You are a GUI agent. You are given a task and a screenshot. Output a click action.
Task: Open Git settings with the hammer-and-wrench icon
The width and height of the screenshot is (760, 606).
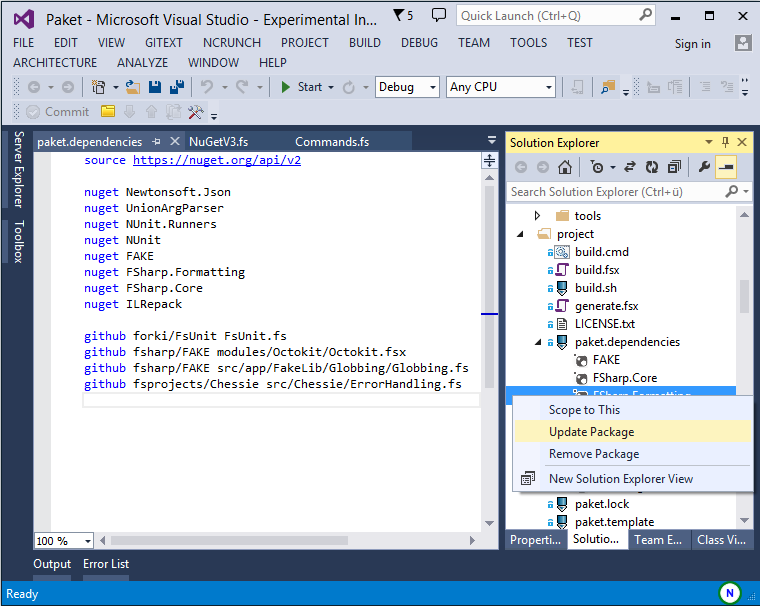[196, 112]
